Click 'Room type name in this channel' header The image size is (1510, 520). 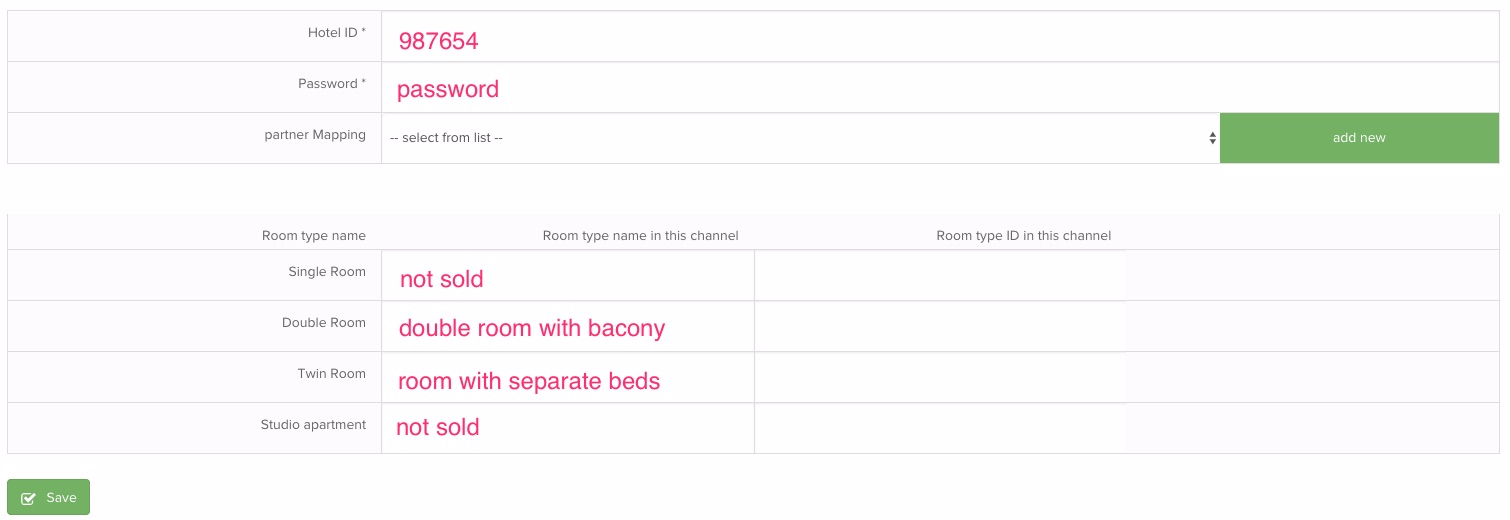640,236
